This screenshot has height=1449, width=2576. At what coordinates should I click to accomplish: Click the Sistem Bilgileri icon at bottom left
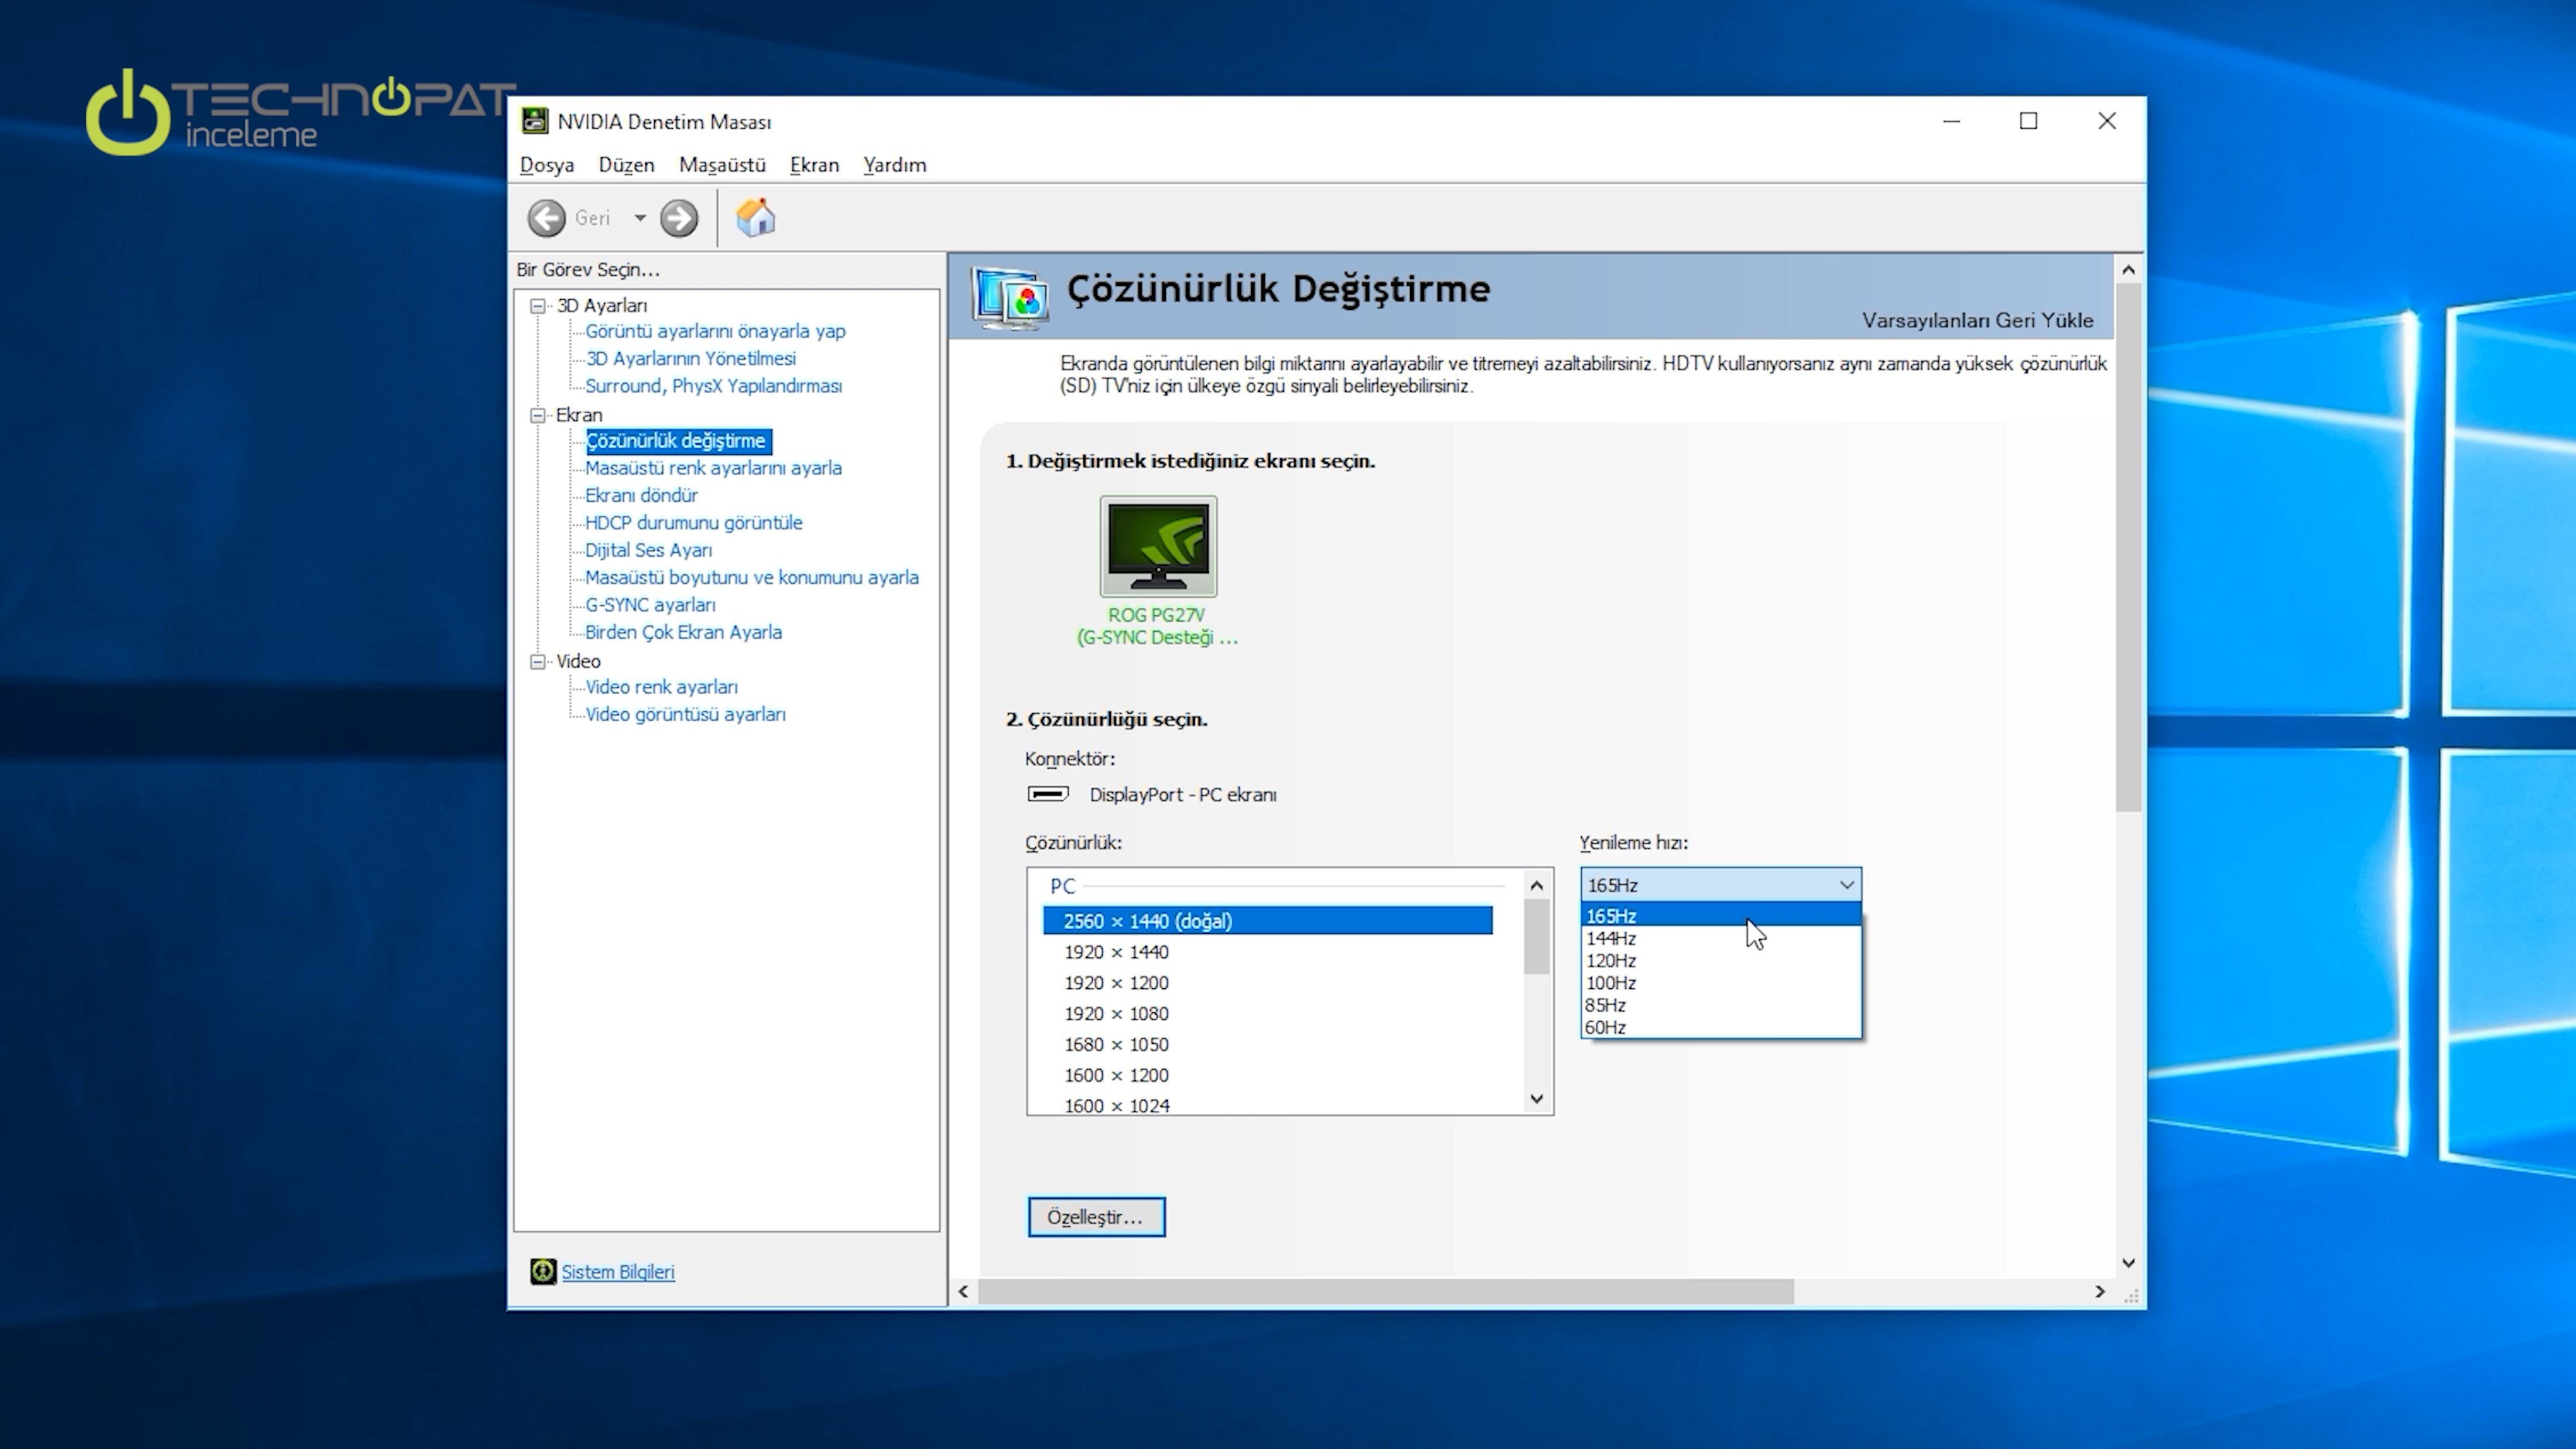543,1271
